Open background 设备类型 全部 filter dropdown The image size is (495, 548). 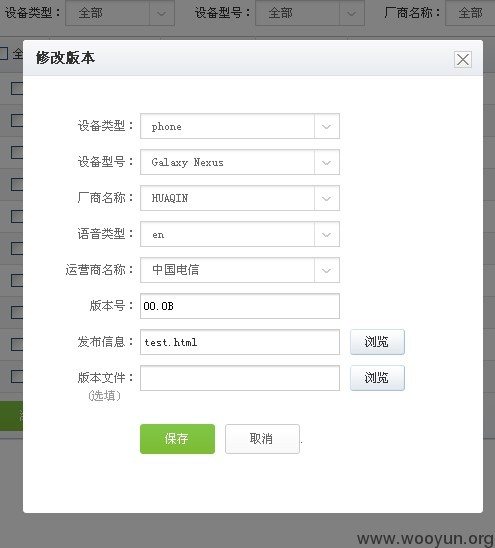coord(120,13)
